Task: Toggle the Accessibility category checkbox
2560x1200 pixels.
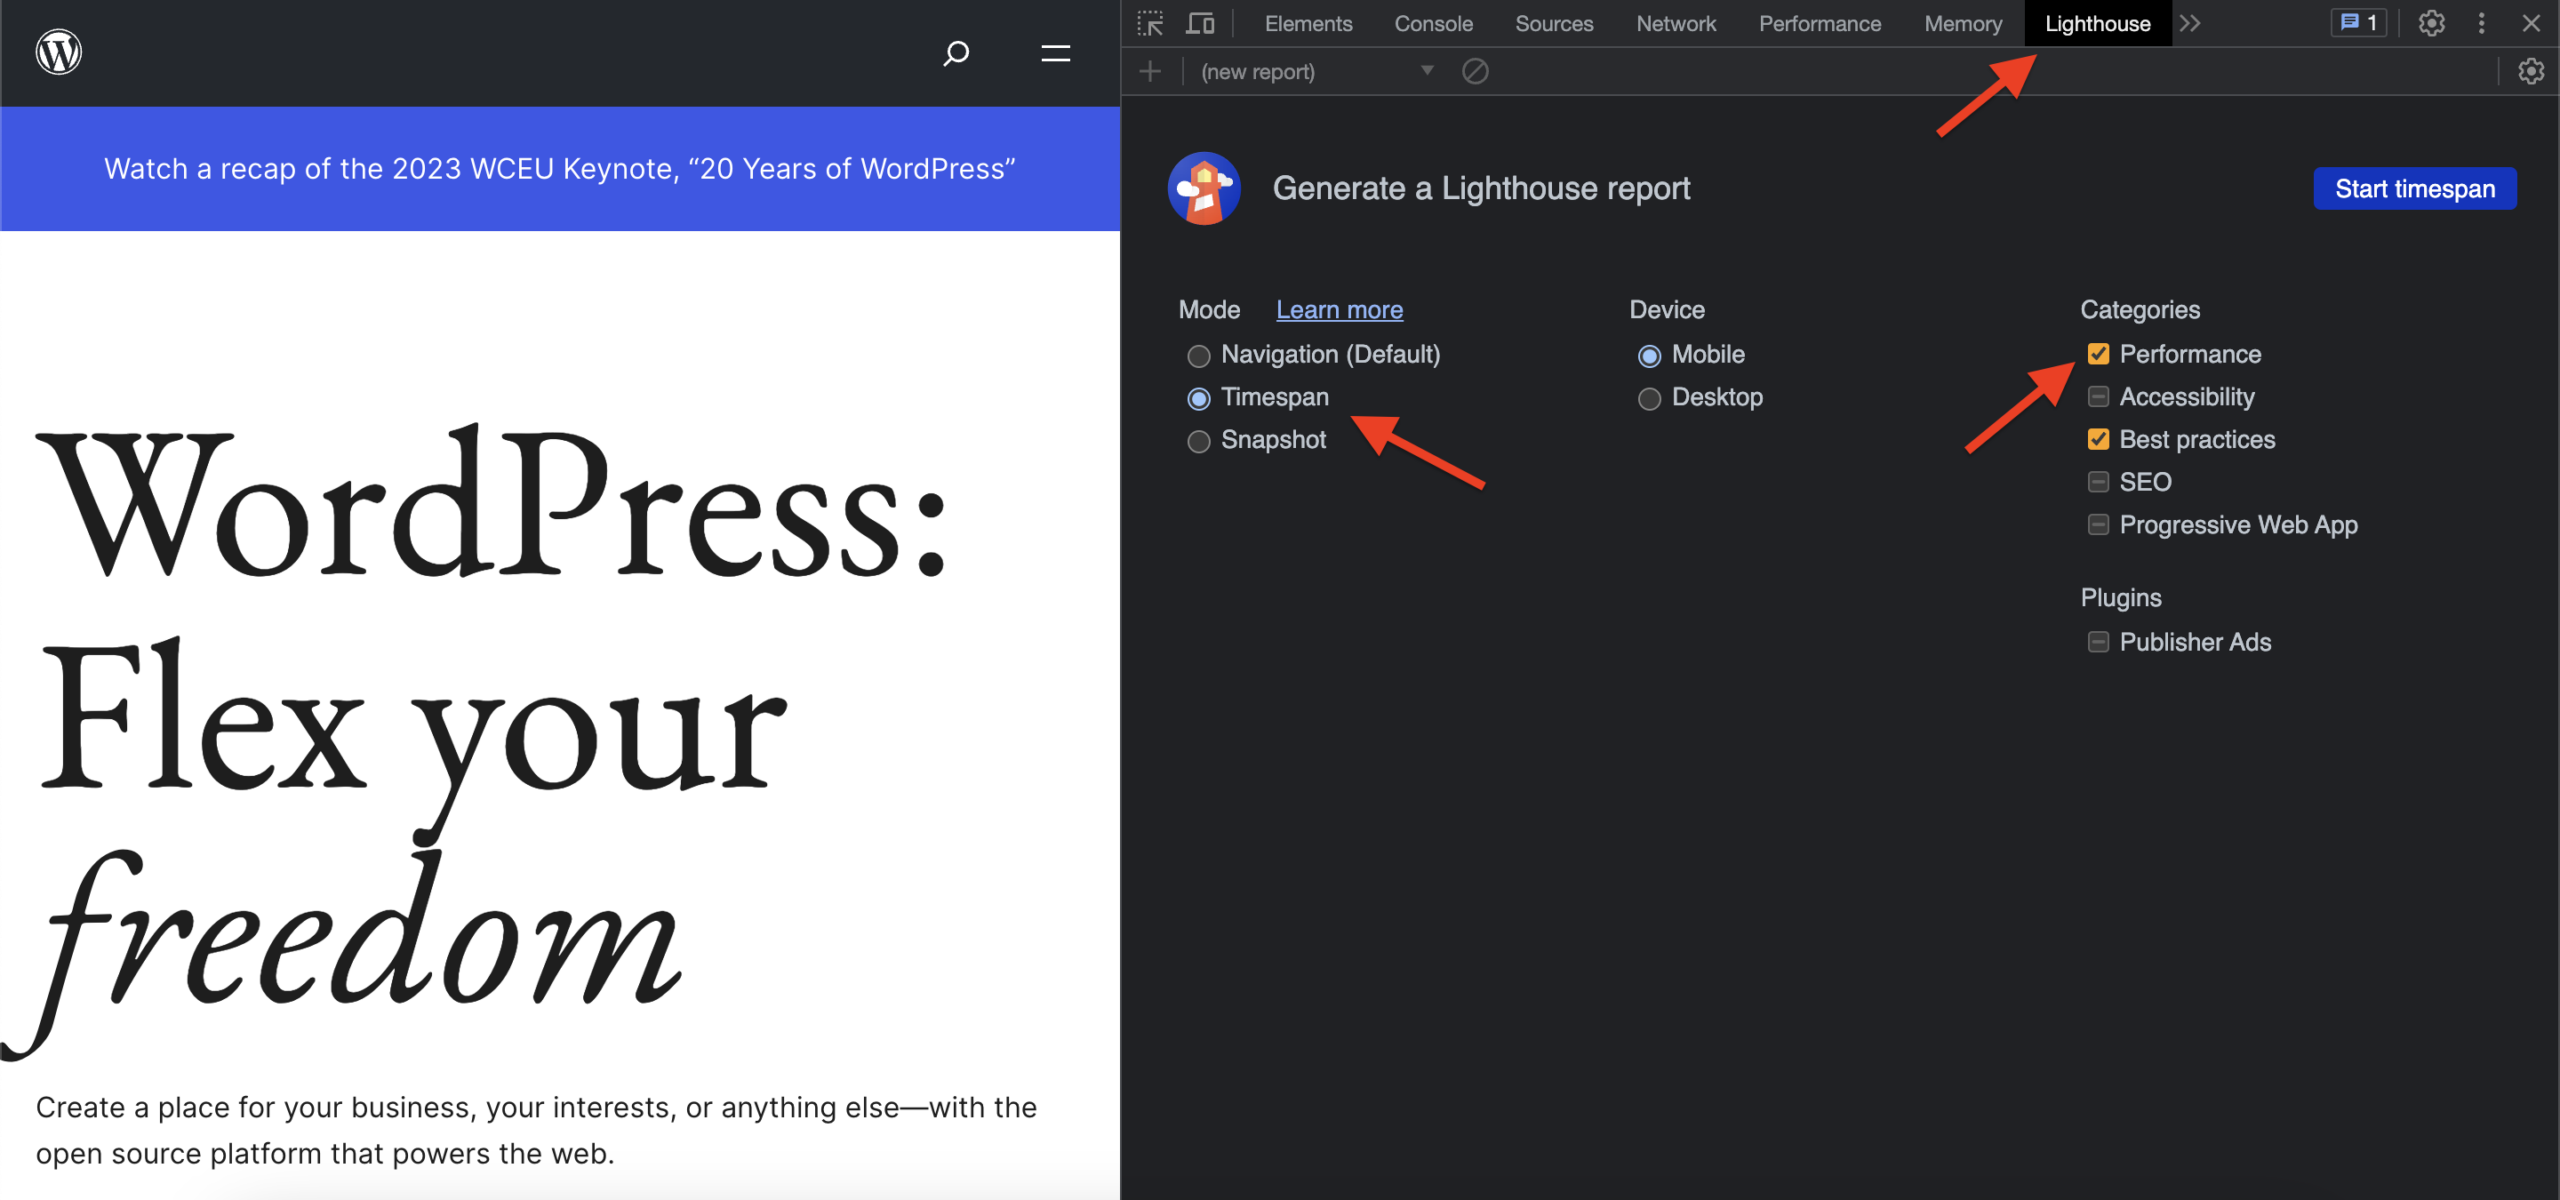Action: coord(2098,397)
